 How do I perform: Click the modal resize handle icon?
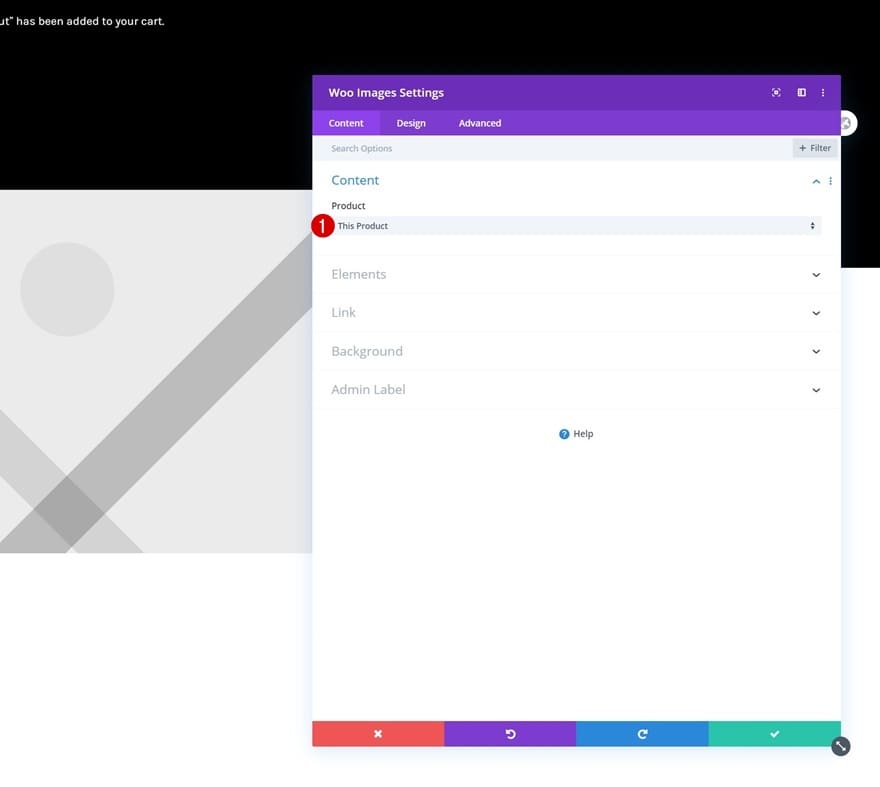tap(840, 746)
